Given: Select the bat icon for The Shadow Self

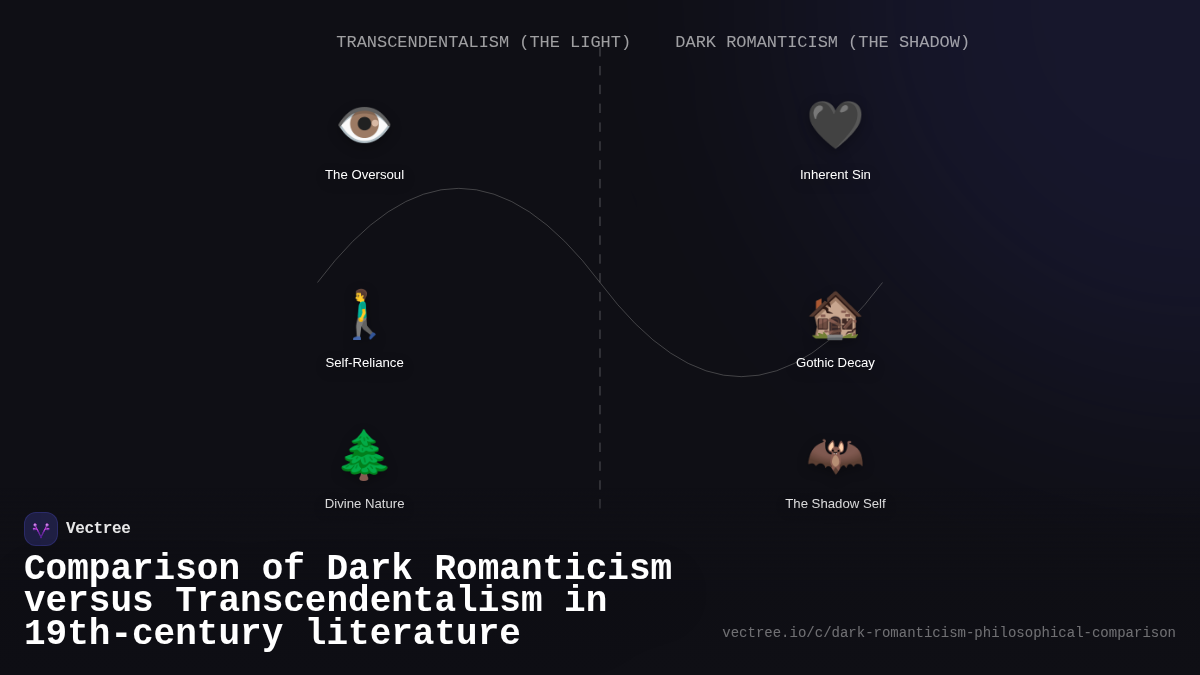Looking at the screenshot, I should click(x=835, y=454).
